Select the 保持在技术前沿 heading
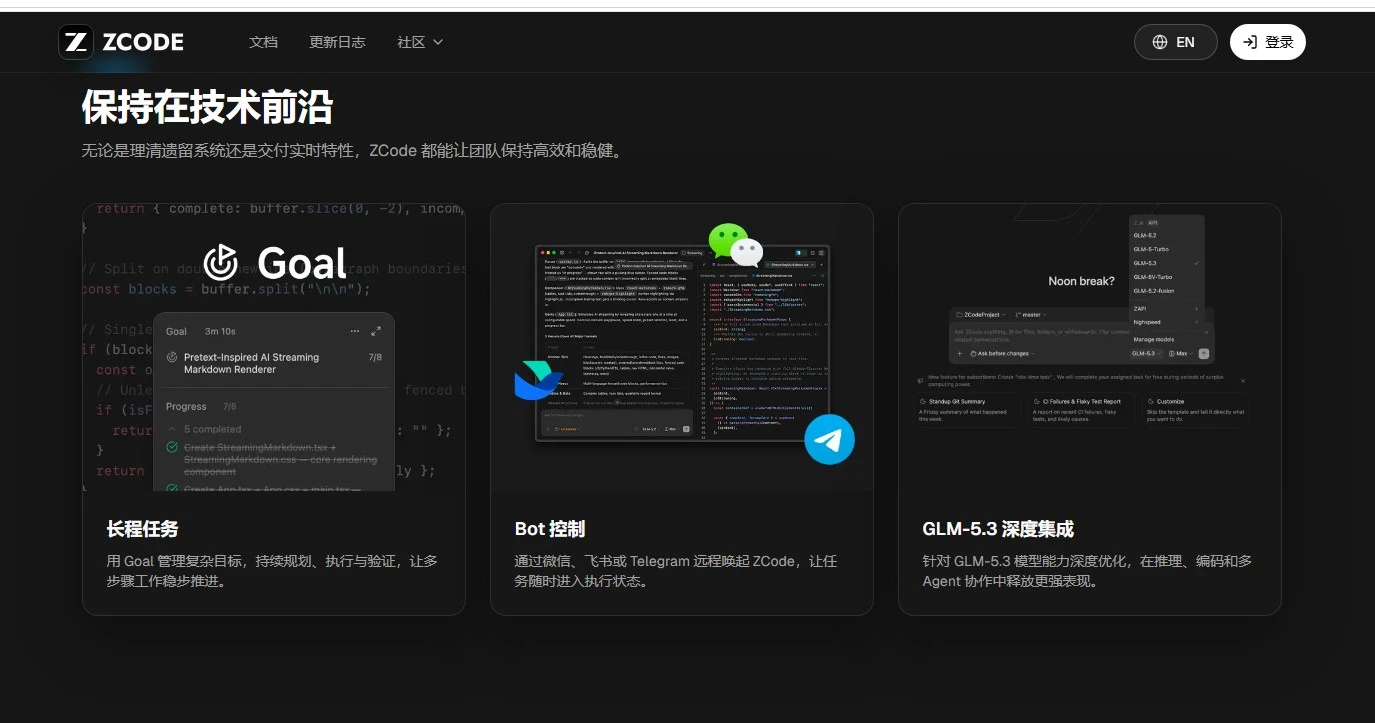1375x723 pixels. click(207, 107)
